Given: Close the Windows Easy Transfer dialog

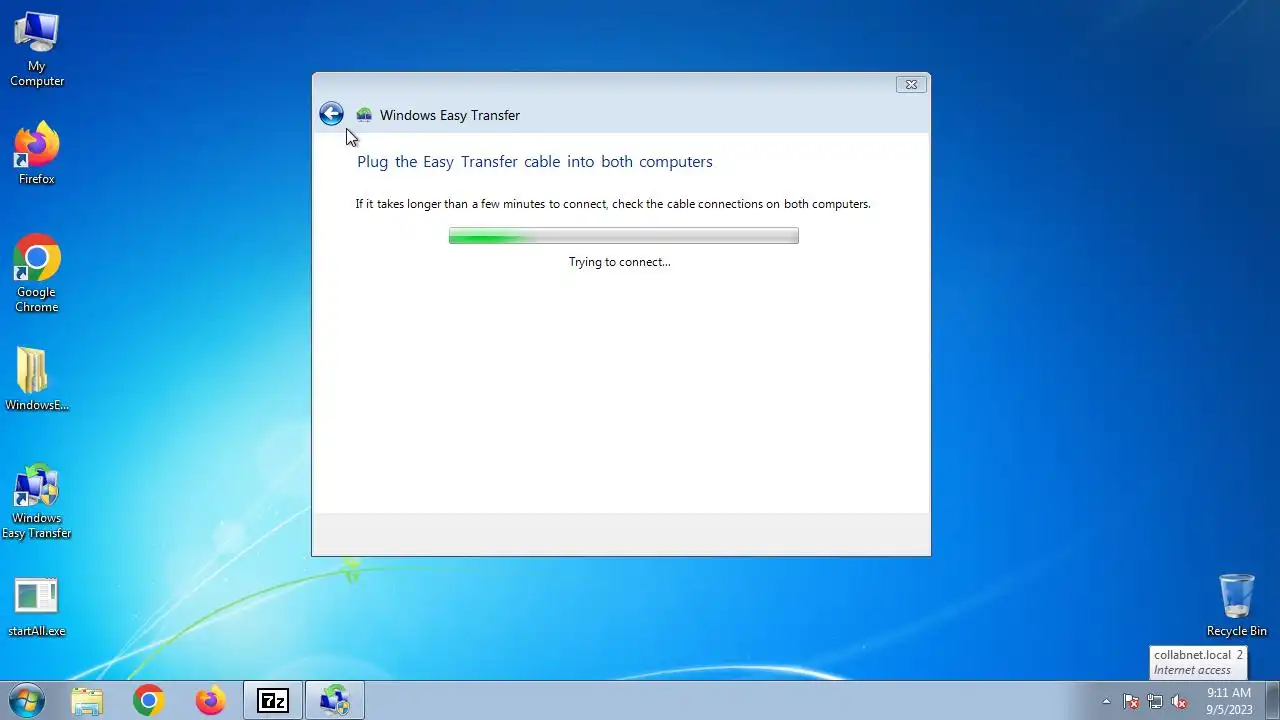Looking at the screenshot, I should (911, 85).
